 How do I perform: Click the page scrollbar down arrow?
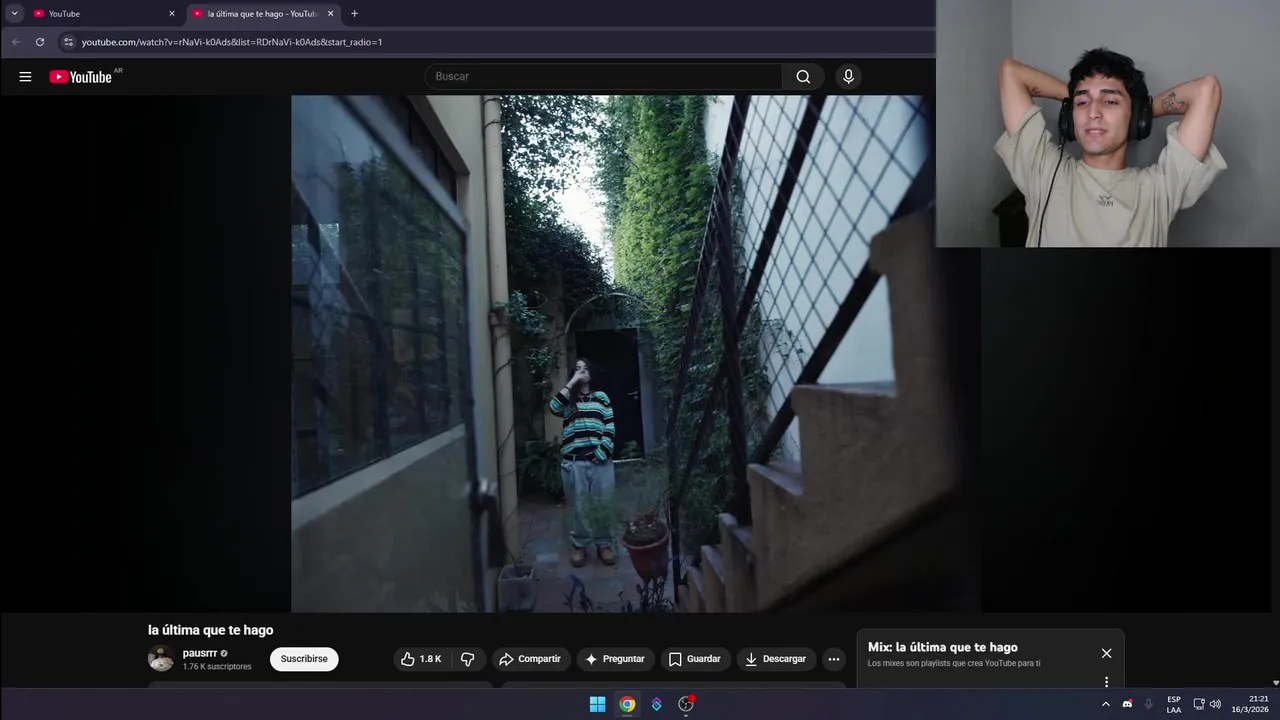point(1275,683)
